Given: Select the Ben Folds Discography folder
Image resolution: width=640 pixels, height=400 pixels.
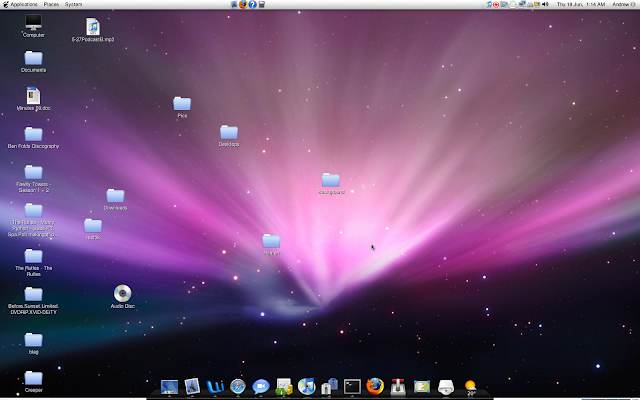Looking at the screenshot, I should (33, 138).
